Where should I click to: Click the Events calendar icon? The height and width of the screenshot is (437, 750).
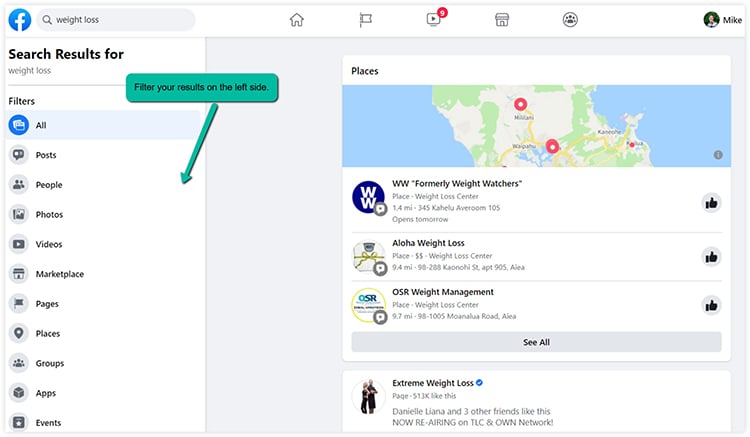(x=19, y=423)
